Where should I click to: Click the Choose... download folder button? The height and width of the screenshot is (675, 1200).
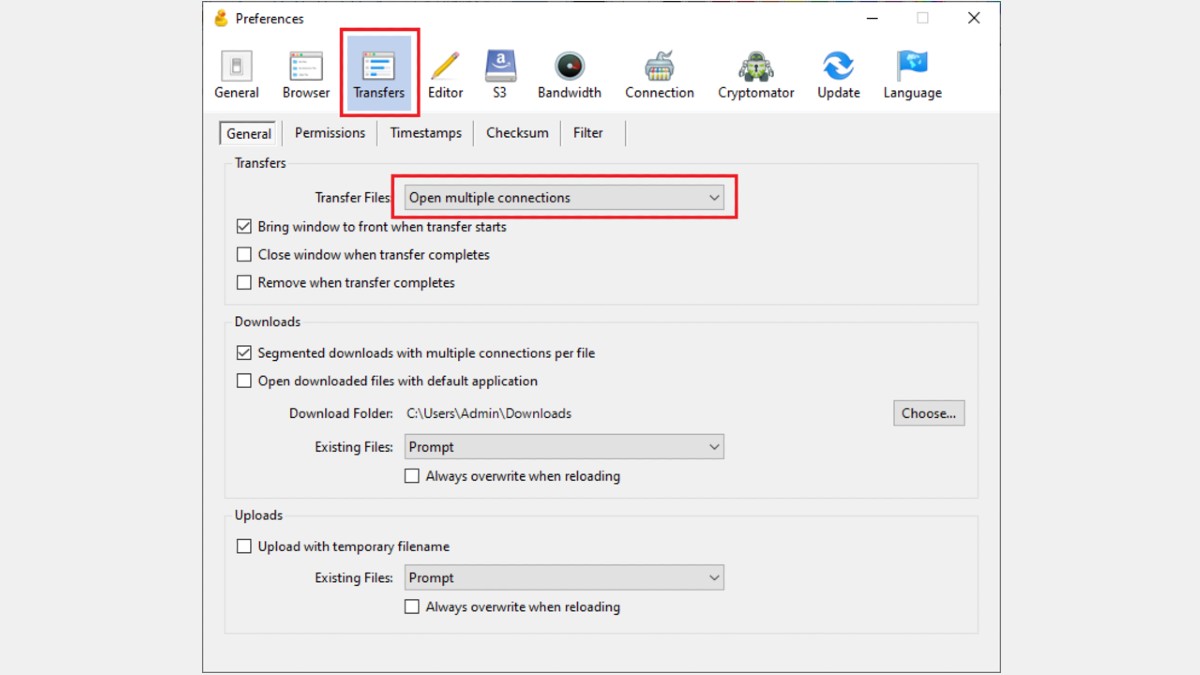(x=928, y=413)
